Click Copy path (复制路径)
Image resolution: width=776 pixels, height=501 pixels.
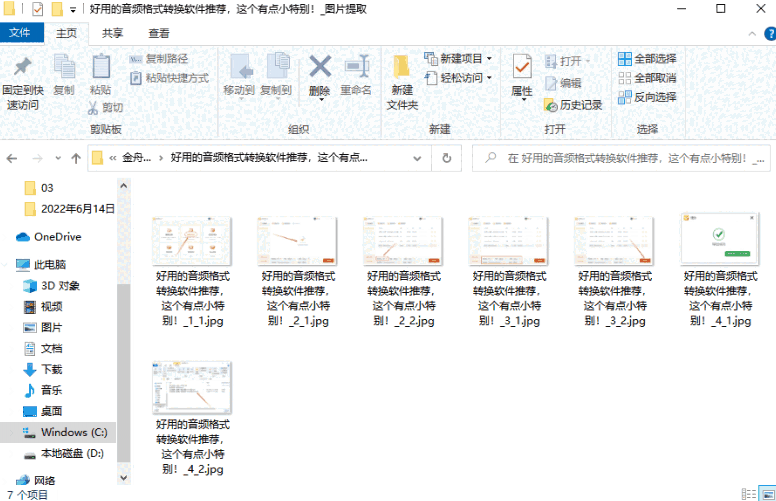pos(159,58)
